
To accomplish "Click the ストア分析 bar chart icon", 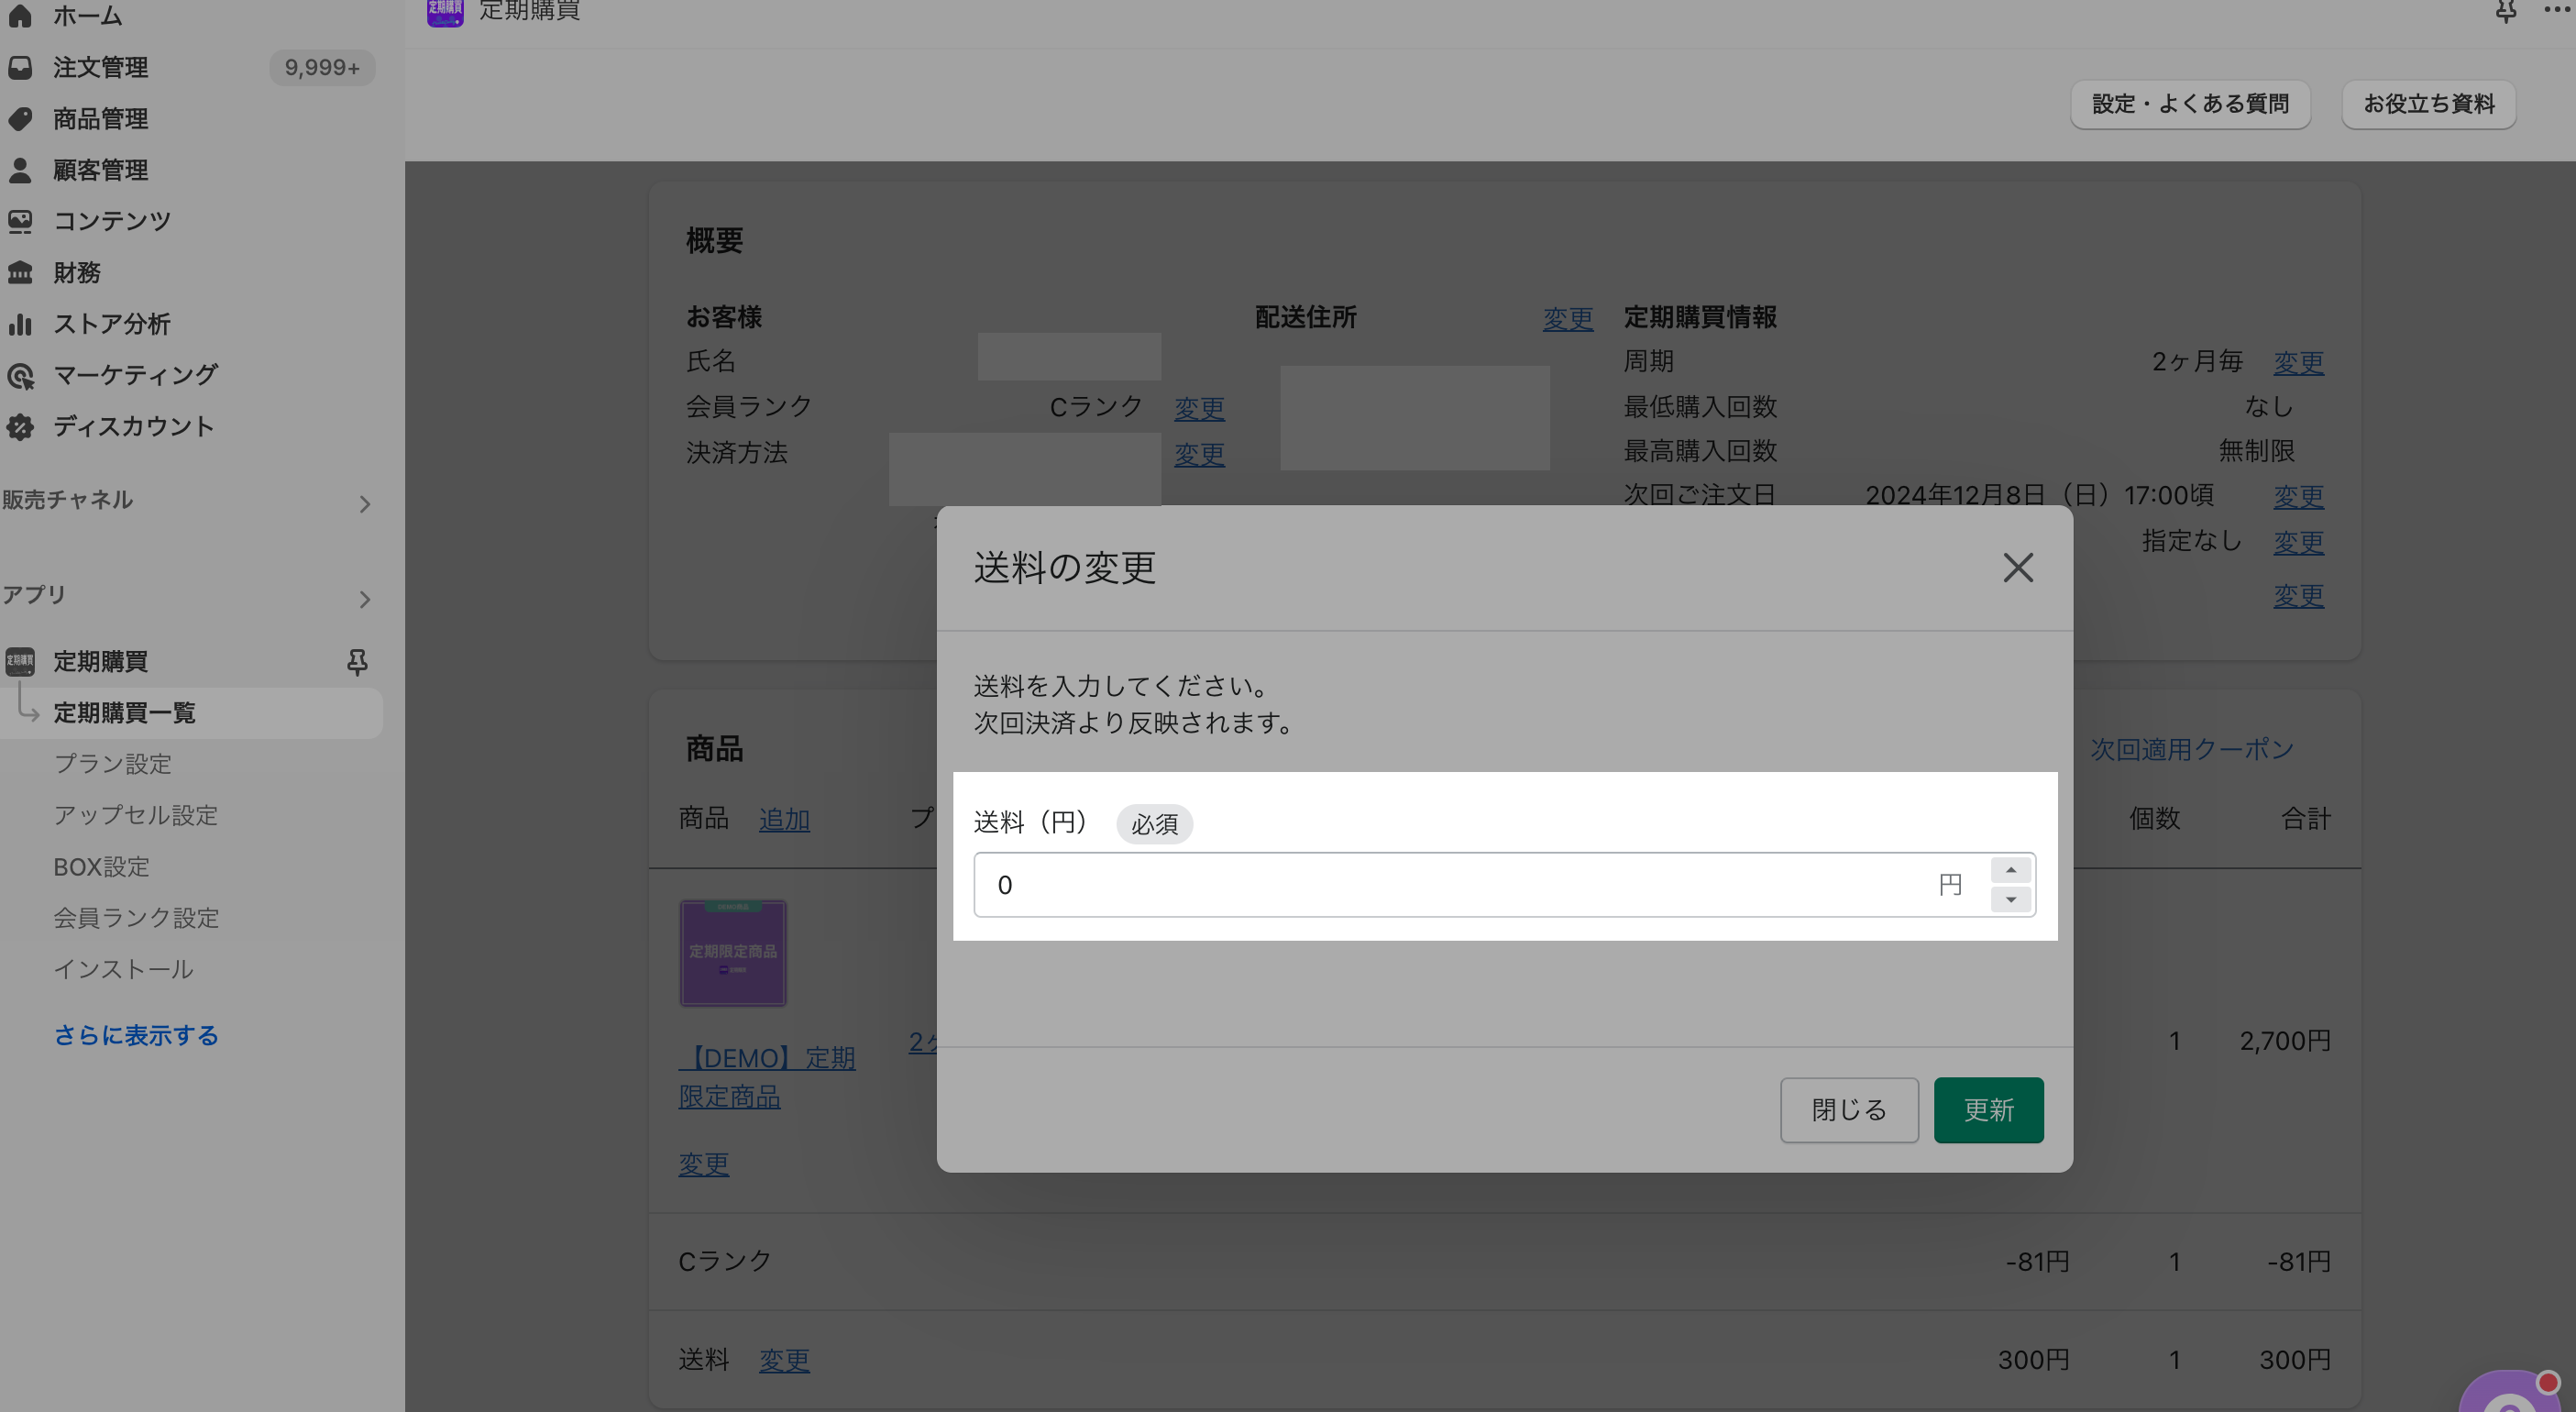I will 20,324.
